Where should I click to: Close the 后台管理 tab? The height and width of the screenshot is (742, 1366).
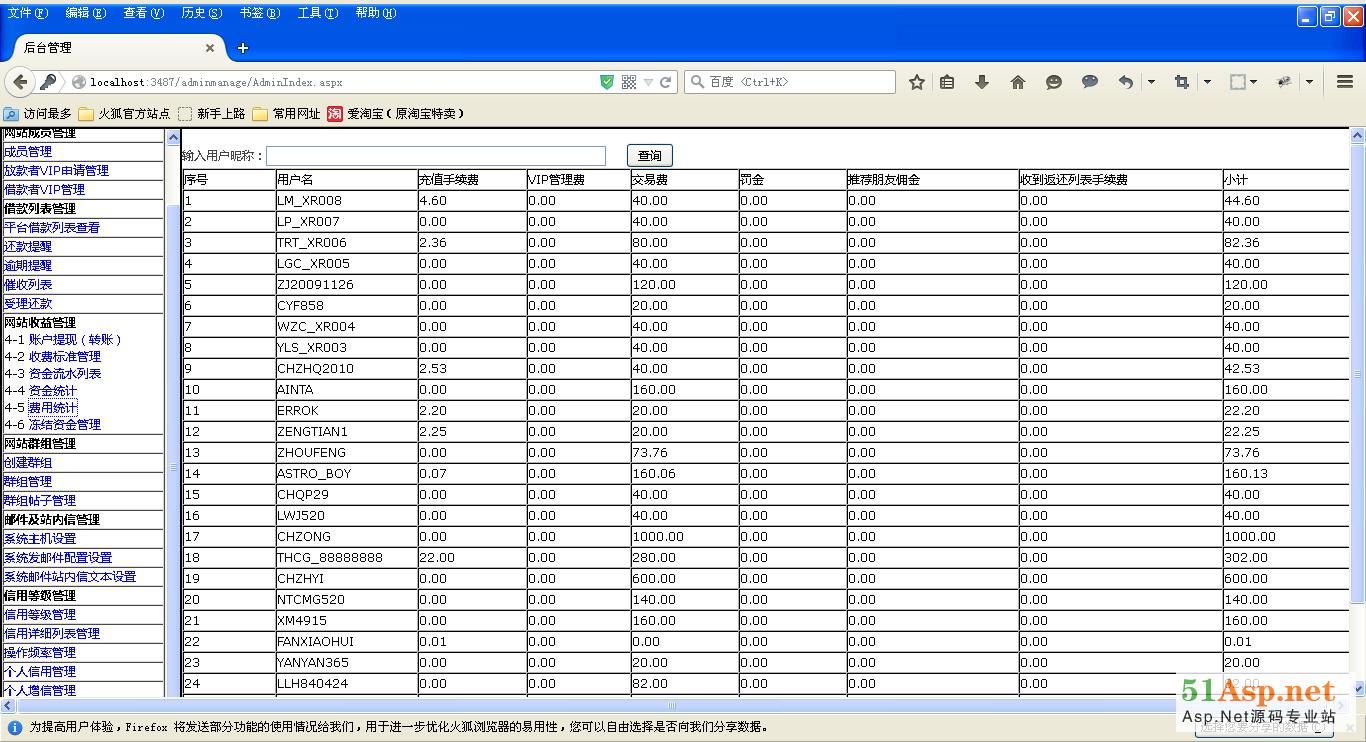[x=210, y=47]
